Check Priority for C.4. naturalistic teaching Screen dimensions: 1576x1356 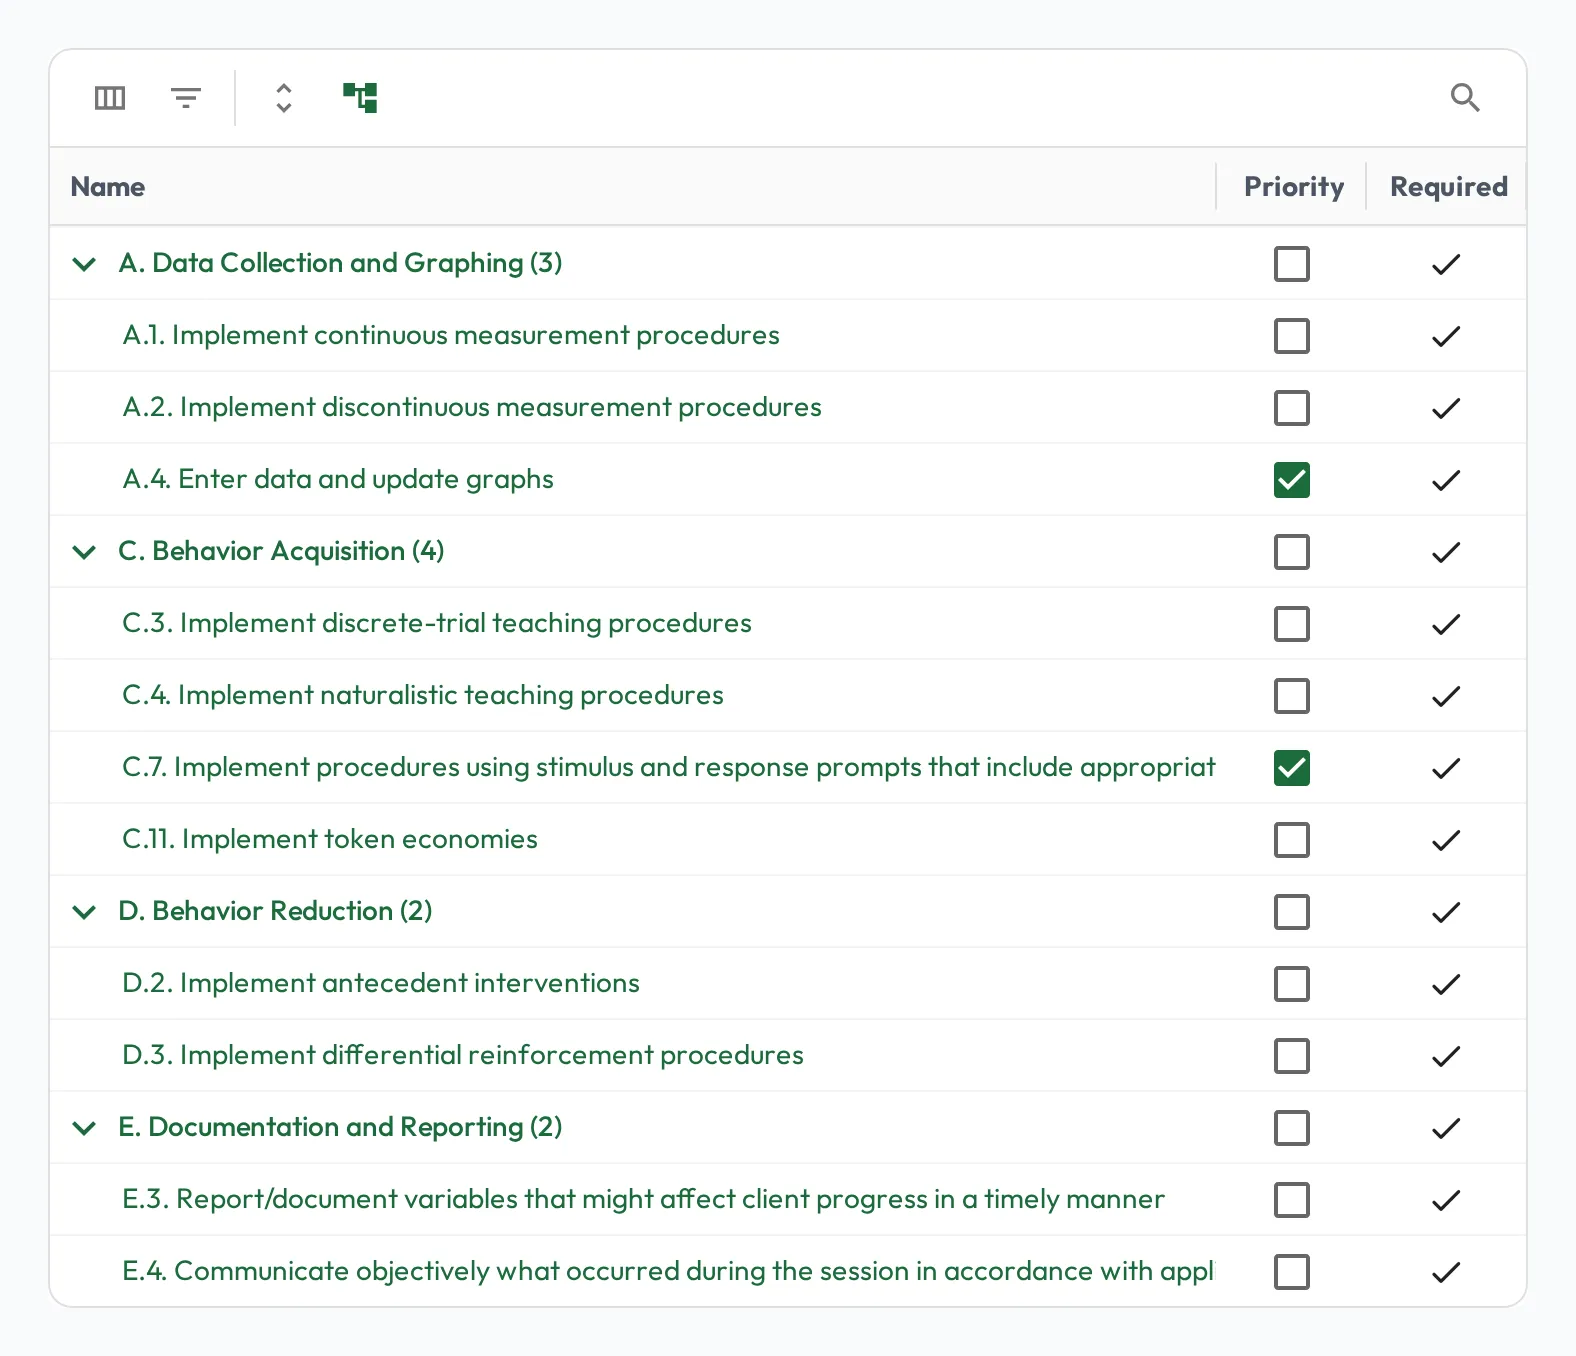point(1292,696)
